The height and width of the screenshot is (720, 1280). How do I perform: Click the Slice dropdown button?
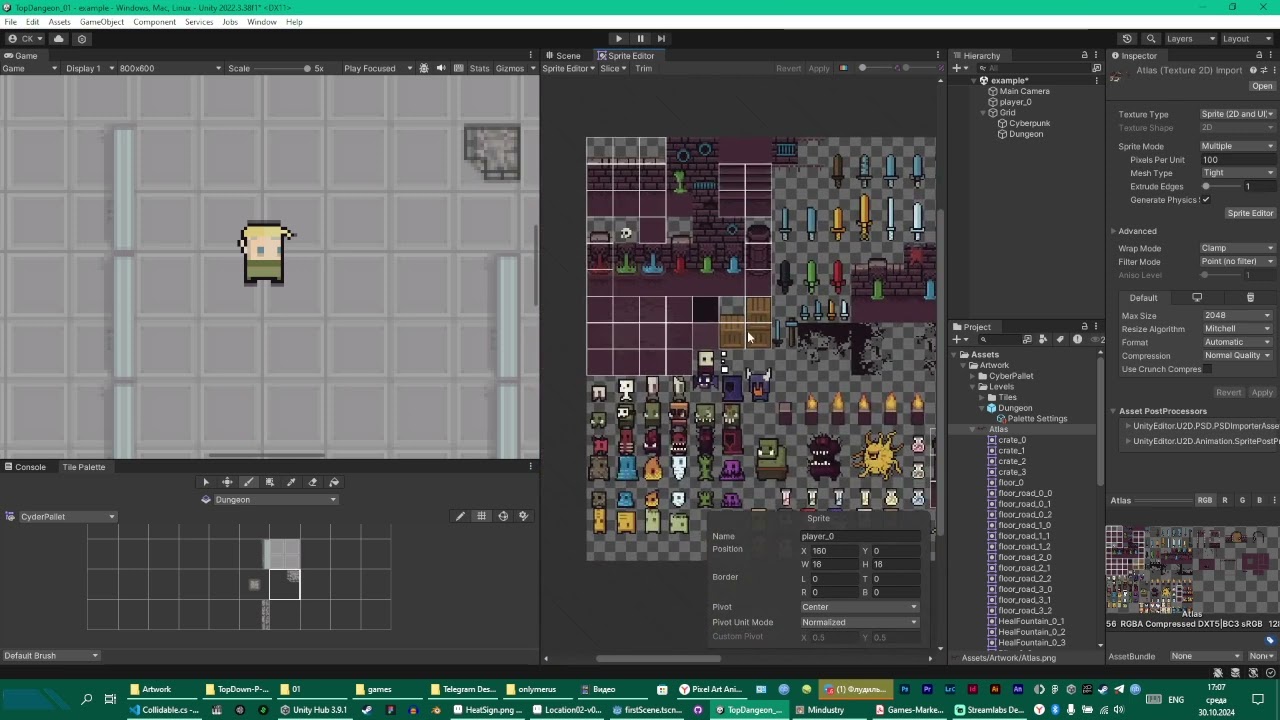click(611, 68)
